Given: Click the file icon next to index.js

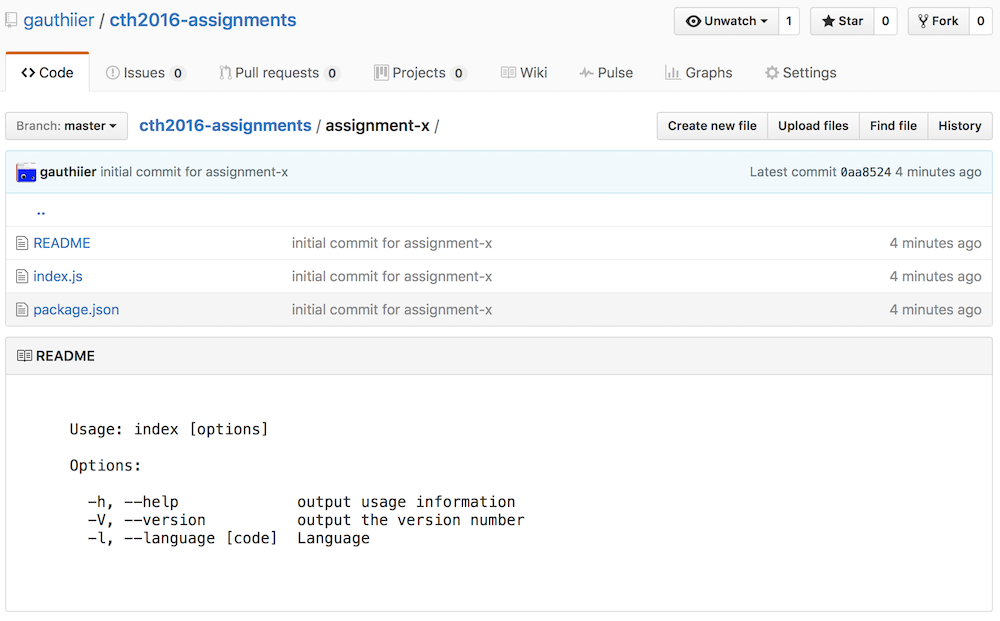Looking at the screenshot, I should tap(22, 276).
